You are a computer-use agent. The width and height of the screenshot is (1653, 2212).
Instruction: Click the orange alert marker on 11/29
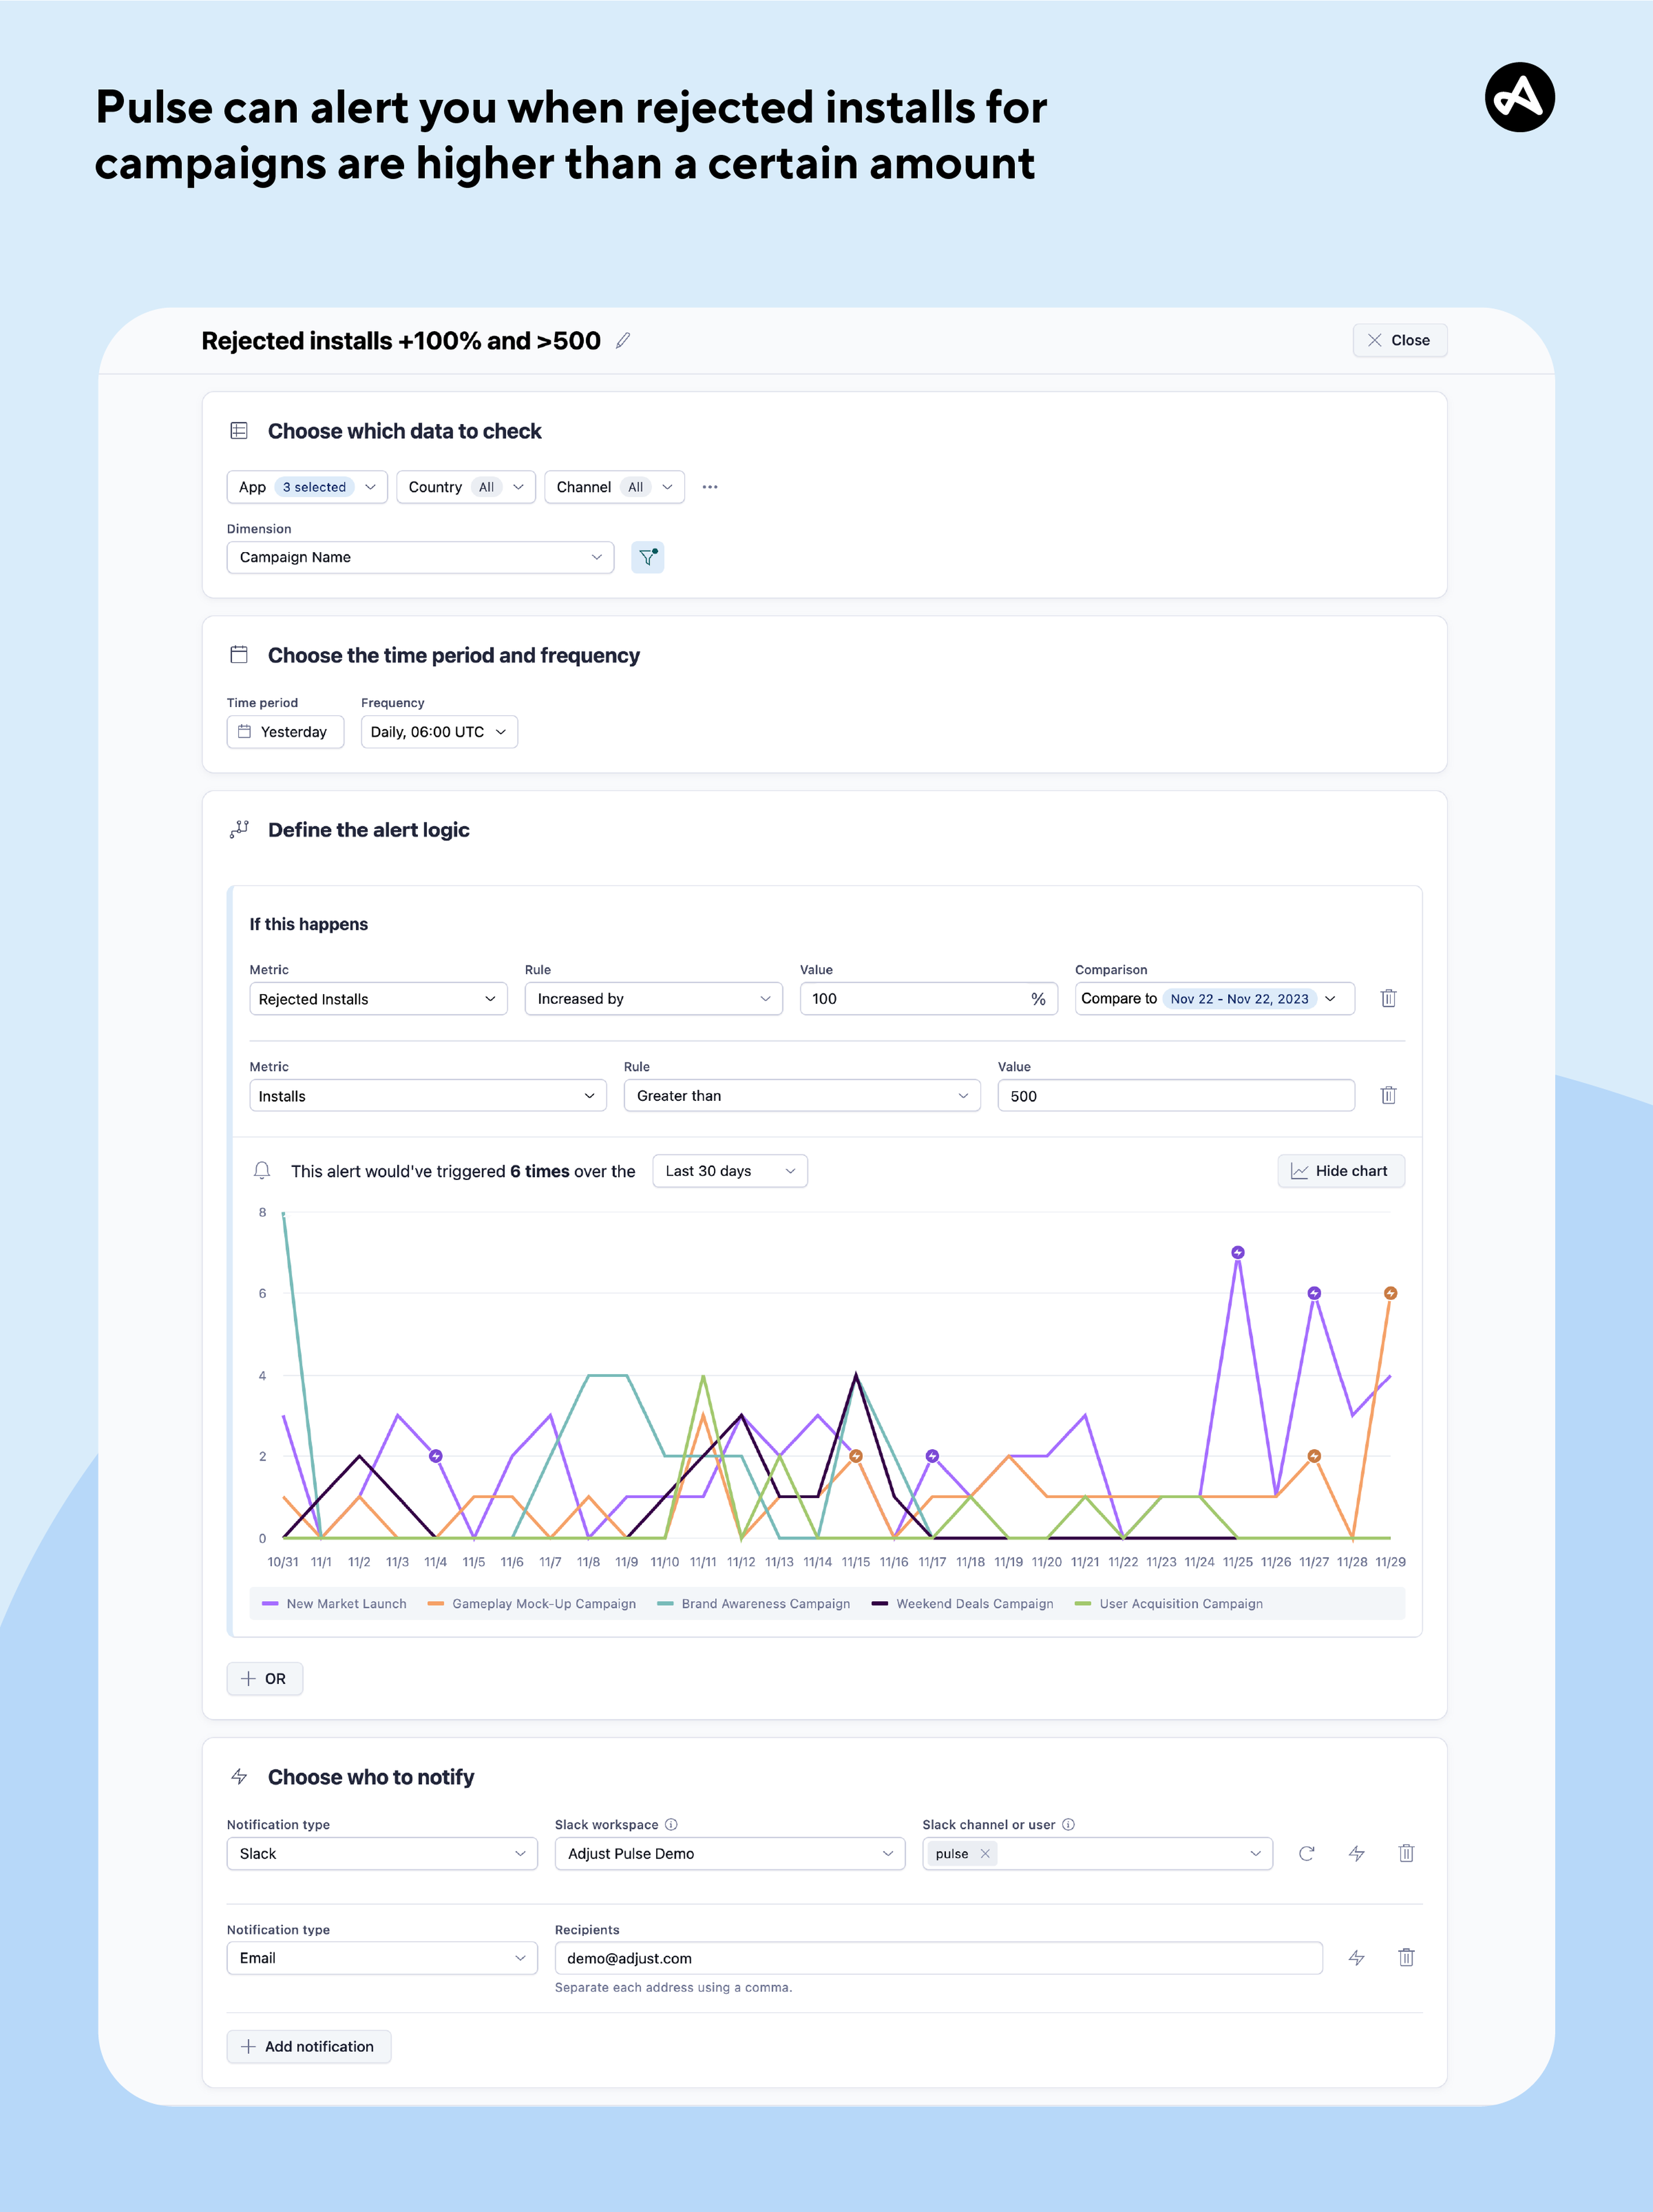pyautogui.click(x=1390, y=1293)
